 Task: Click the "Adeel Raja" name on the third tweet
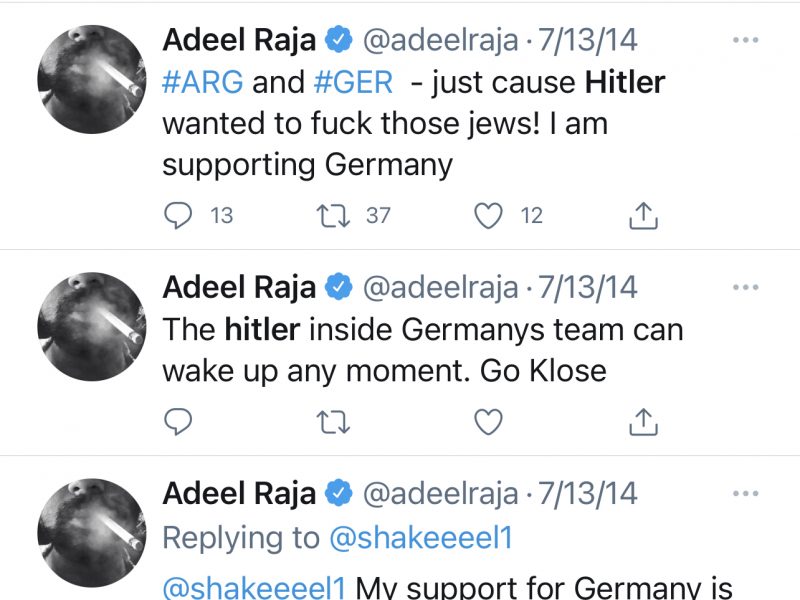(239, 494)
